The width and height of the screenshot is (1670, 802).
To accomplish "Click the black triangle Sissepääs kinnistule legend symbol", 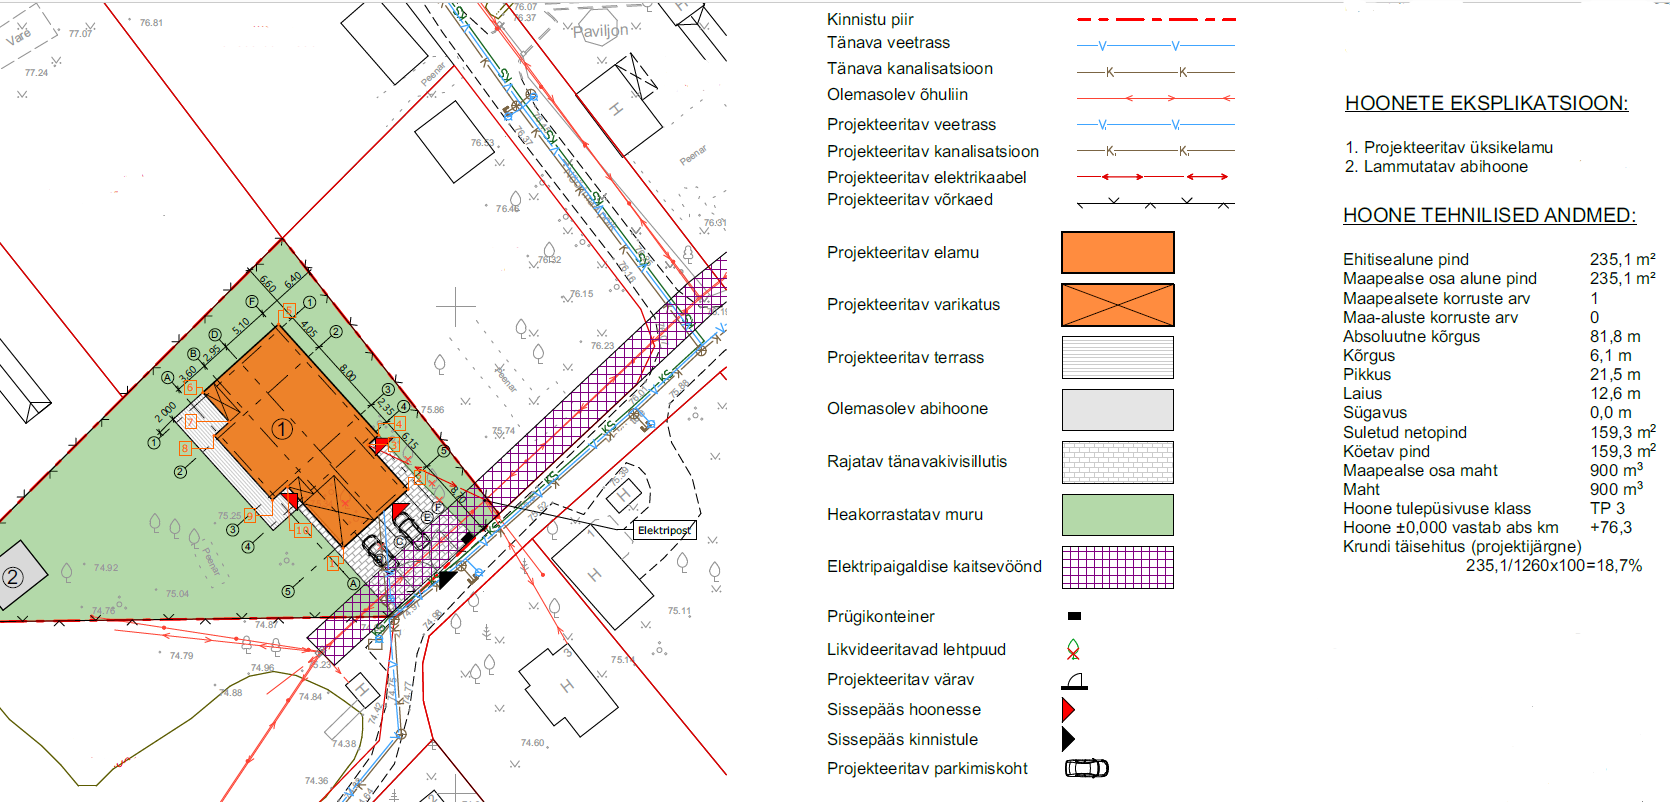I will click(1068, 739).
